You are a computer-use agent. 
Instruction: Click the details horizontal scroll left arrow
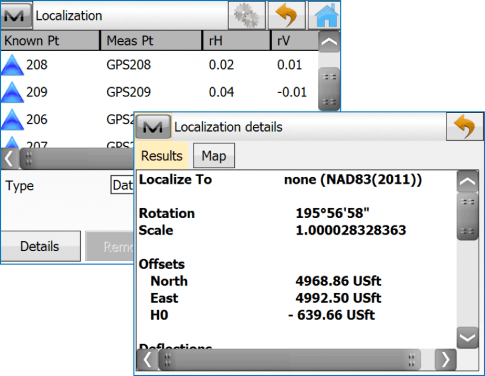[147, 360]
